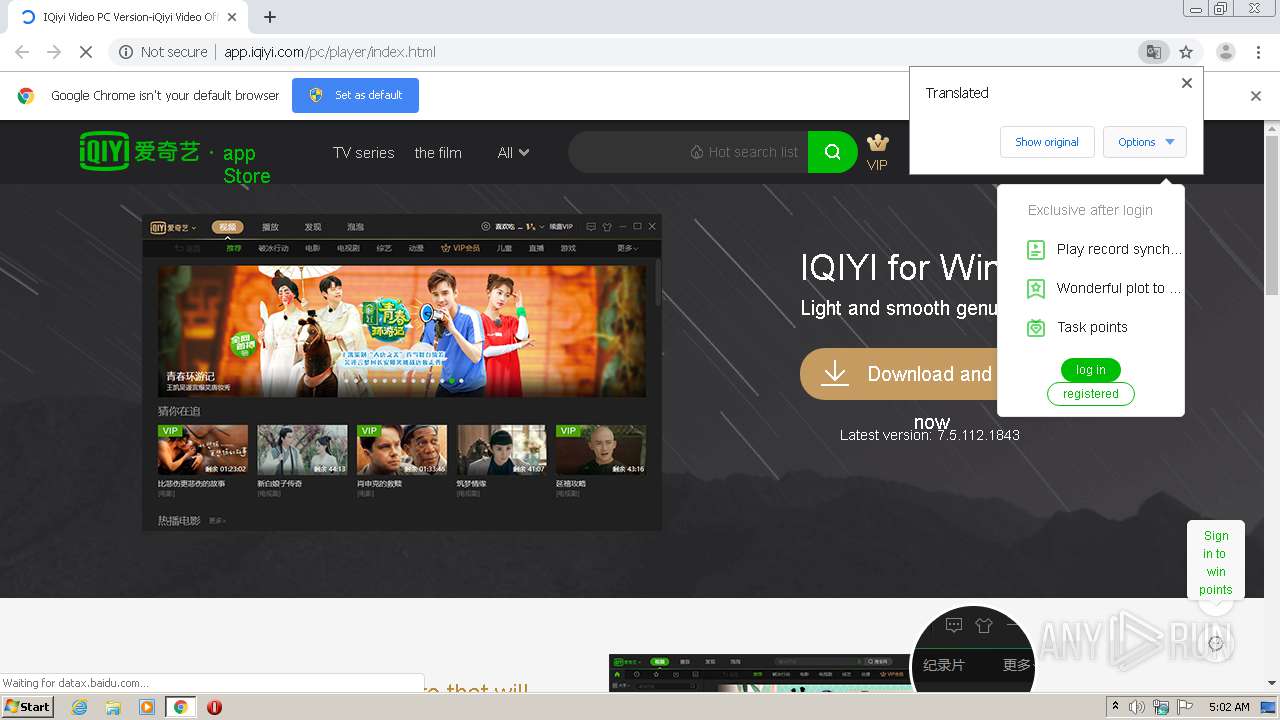Close the Translated popup
The height and width of the screenshot is (720, 1280).
click(1187, 83)
